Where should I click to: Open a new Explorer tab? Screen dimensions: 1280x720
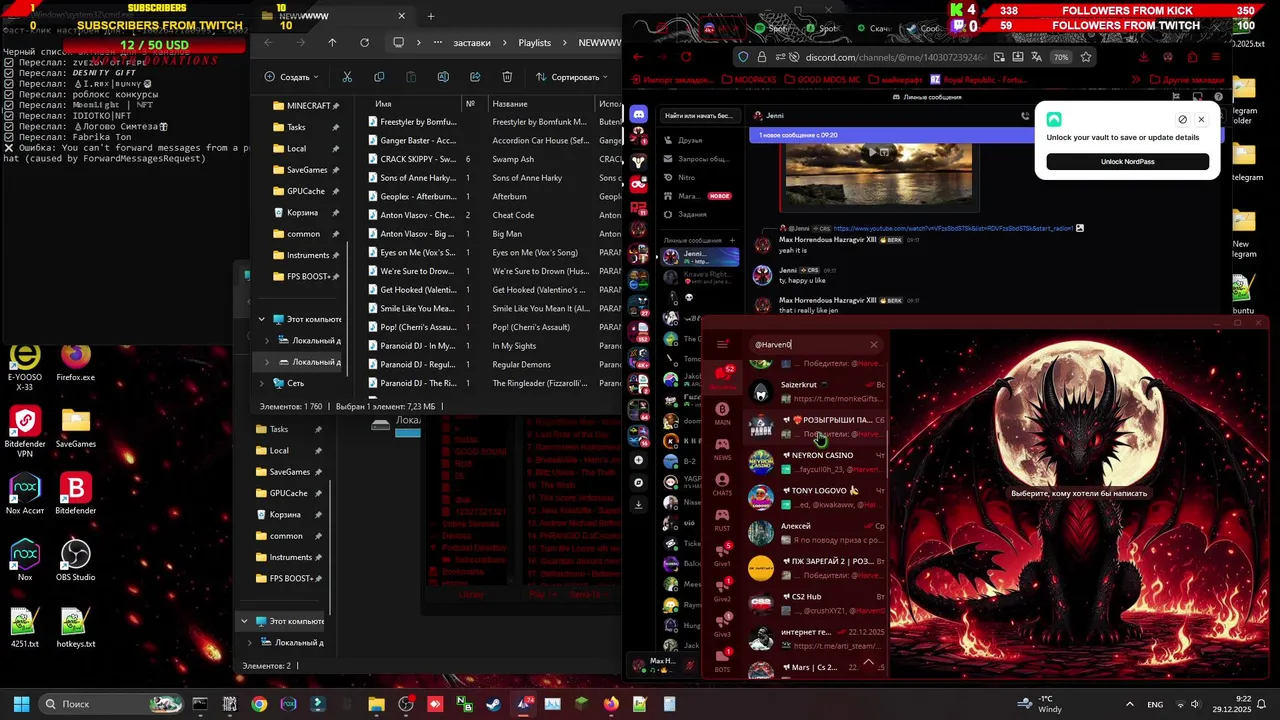pos(431,16)
